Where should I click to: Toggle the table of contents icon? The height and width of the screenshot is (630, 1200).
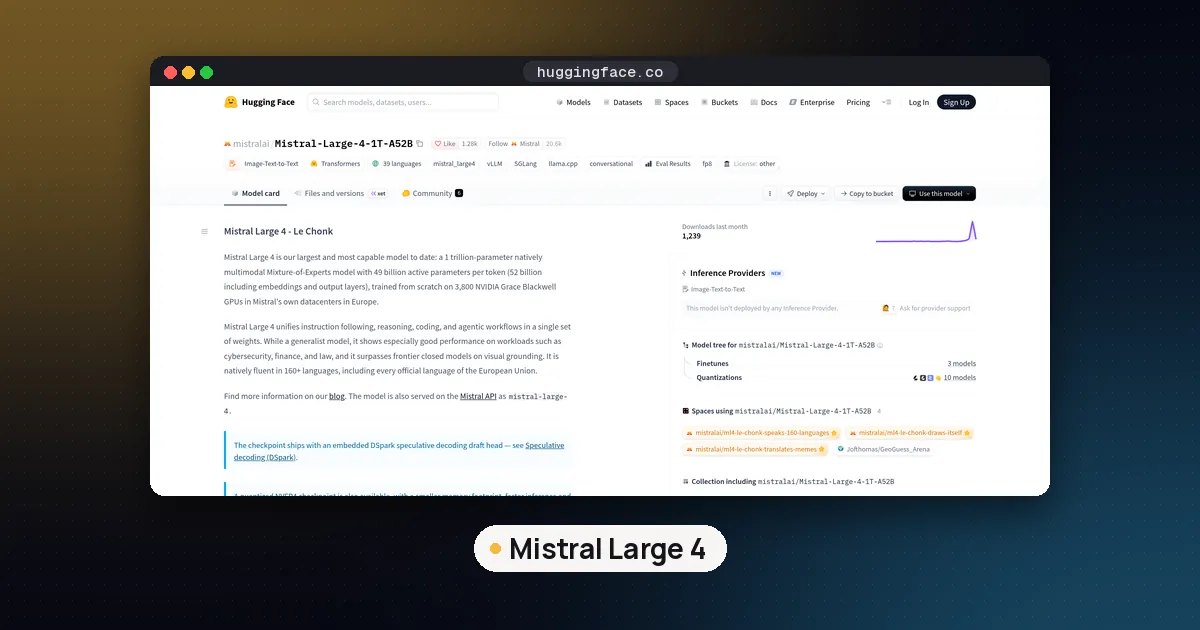click(205, 231)
